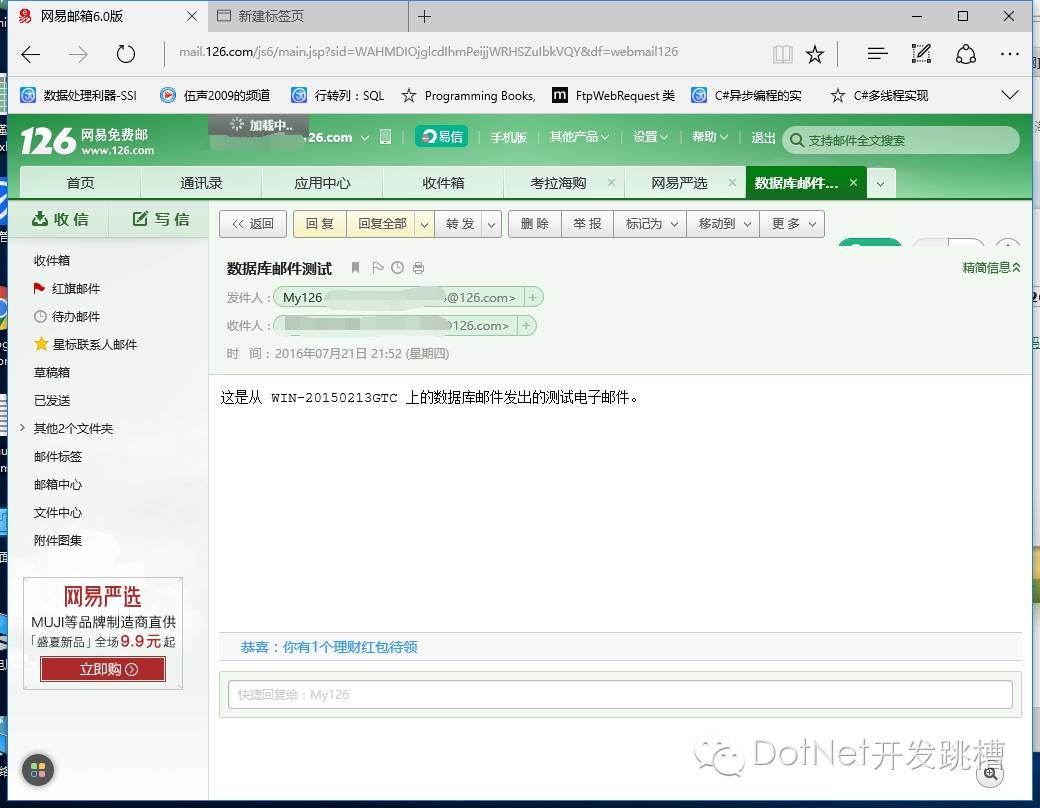Click the browser forward arrow
1040x808 pixels.
pos(78,54)
